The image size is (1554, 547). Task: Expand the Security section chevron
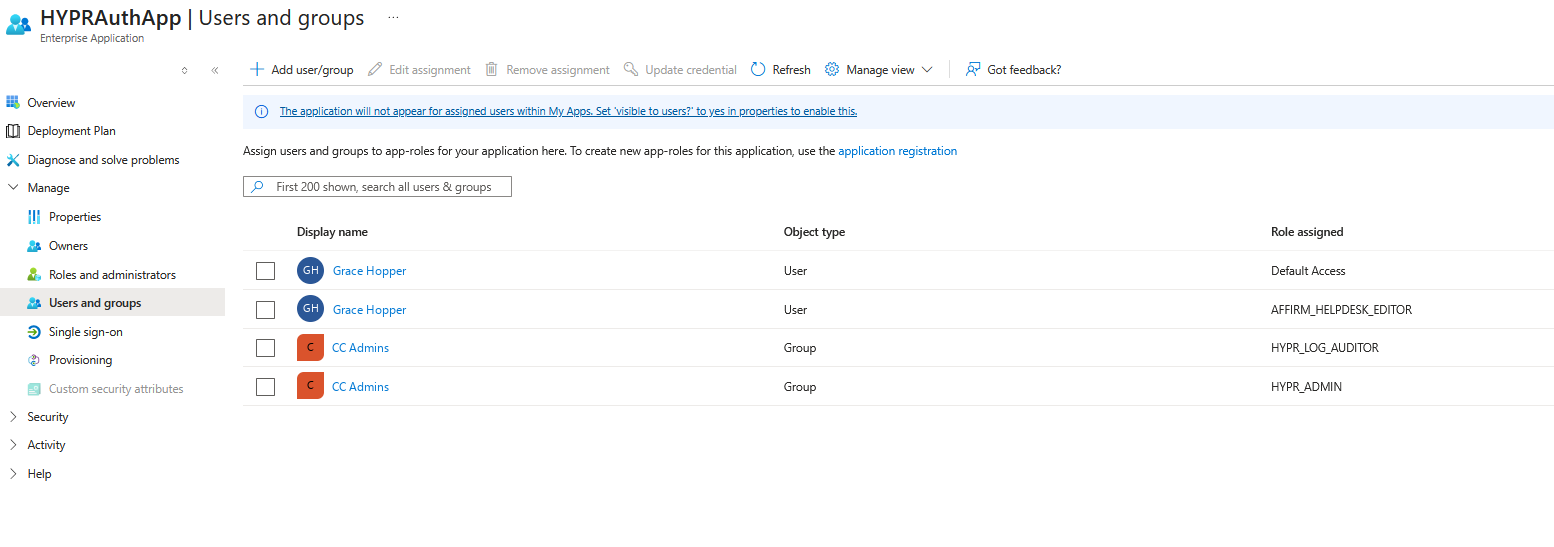click(13, 417)
